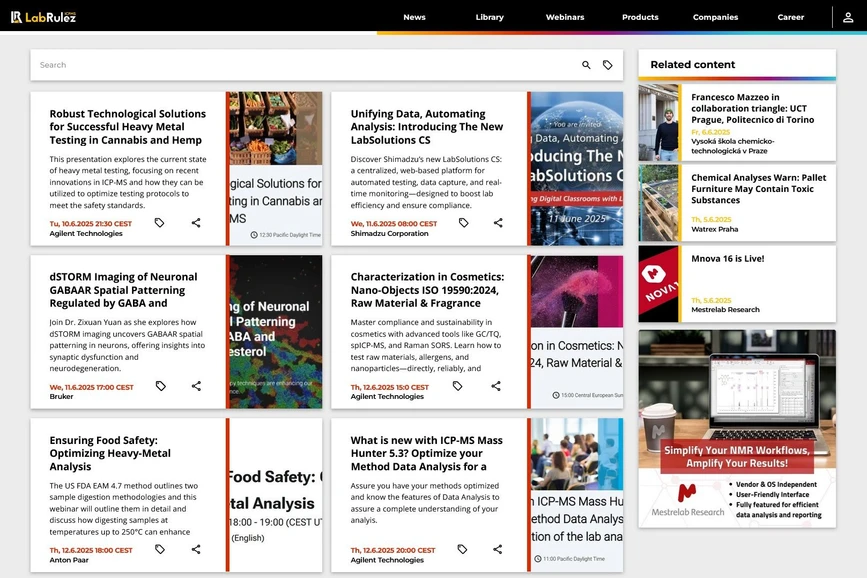Screen dimensions: 867x578
Task: Open the user account icon
Action: point(848,17)
